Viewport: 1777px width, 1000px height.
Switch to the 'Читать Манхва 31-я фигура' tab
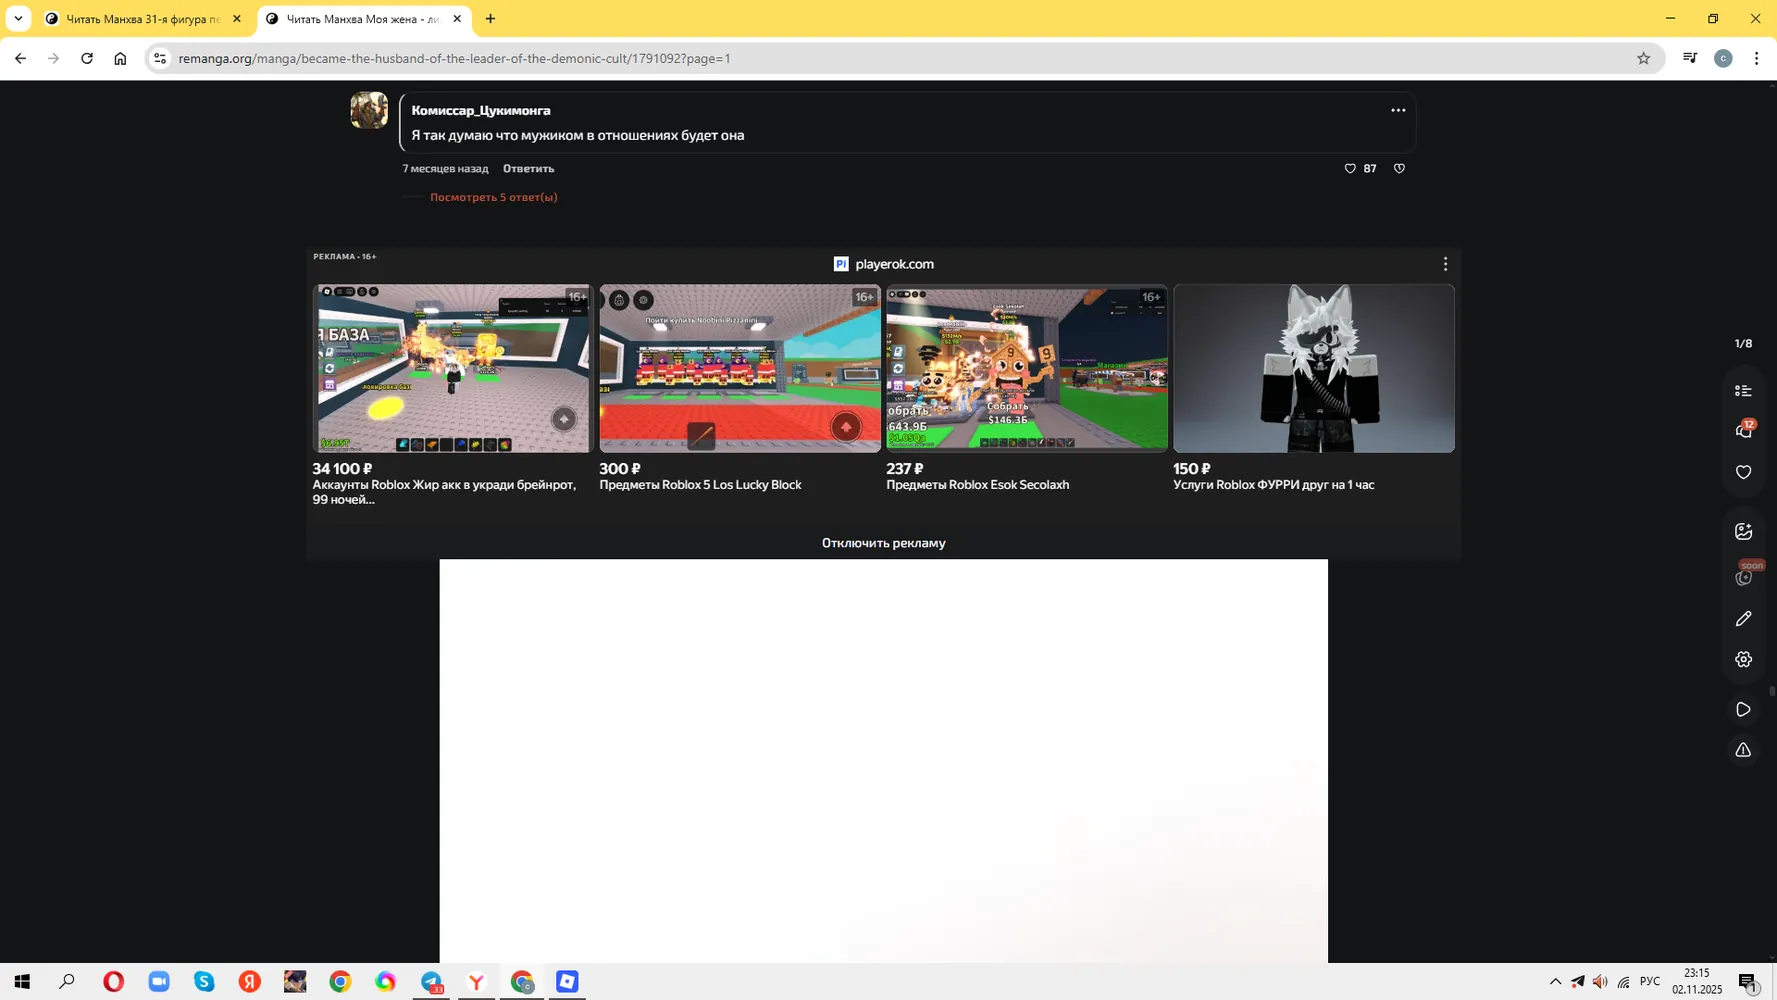(144, 19)
